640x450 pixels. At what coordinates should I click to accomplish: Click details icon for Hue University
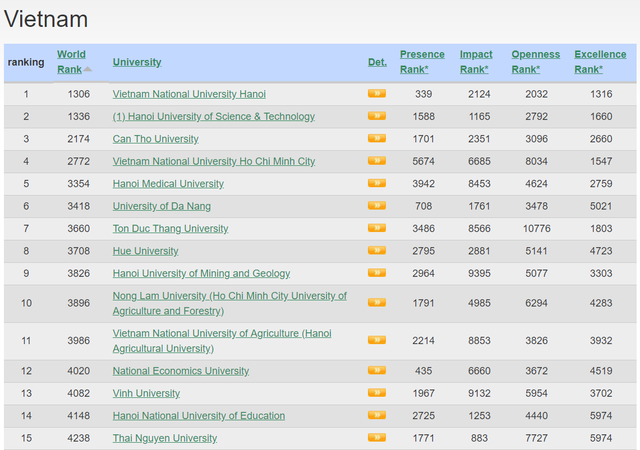pyautogui.click(x=376, y=251)
